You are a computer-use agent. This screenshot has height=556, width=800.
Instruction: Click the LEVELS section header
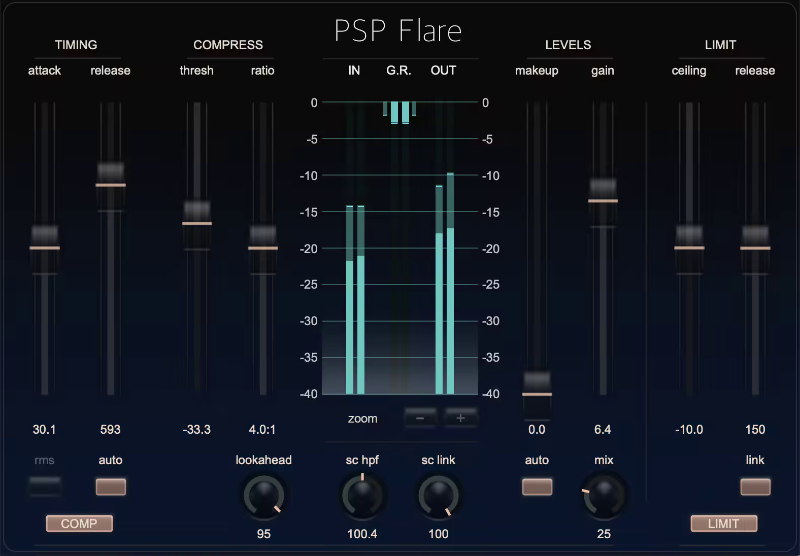[x=568, y=45]
